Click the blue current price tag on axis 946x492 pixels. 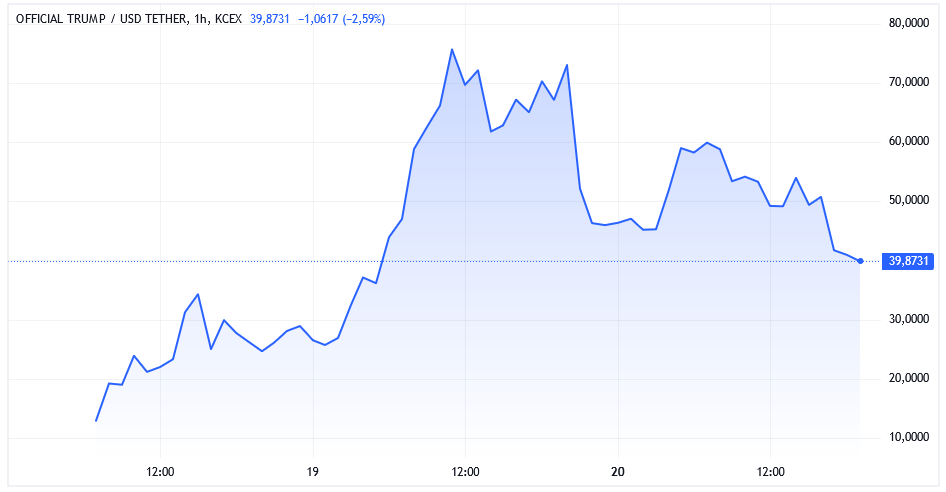tap(907, 261)
